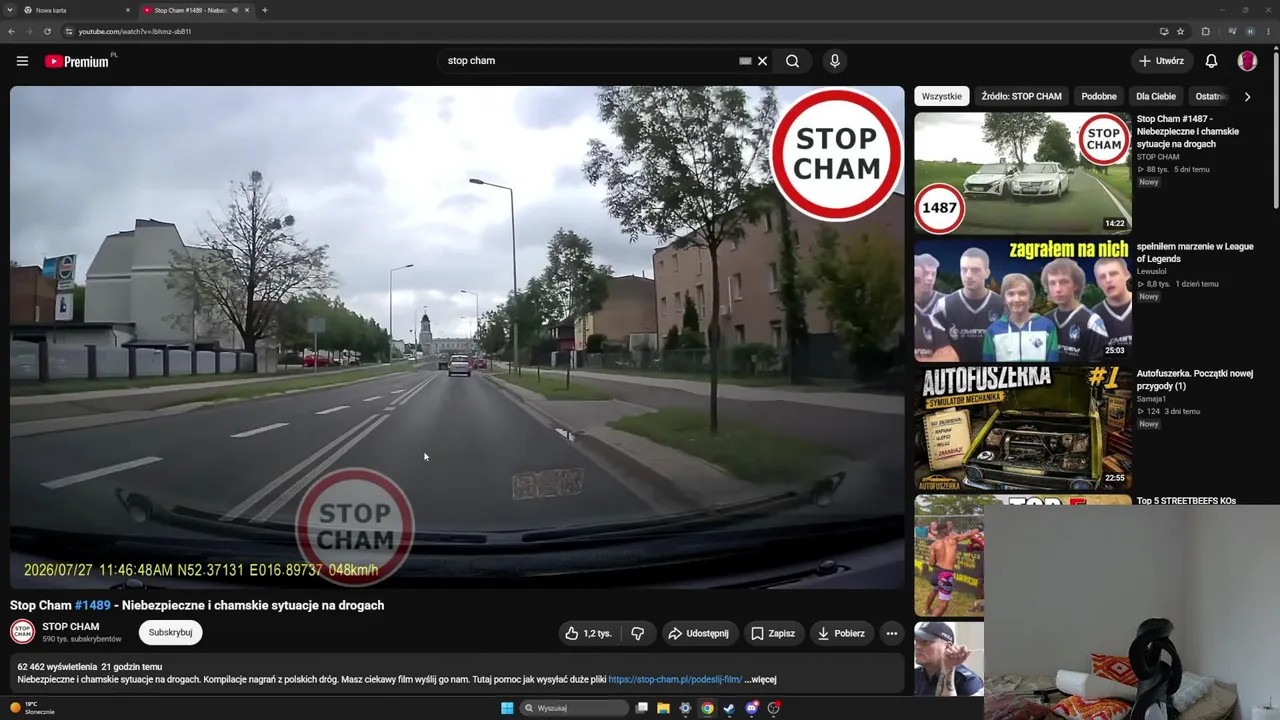Click the main video player to pause
The height and width of the screenshot is (720, 1280).
(x=457, y=337)
